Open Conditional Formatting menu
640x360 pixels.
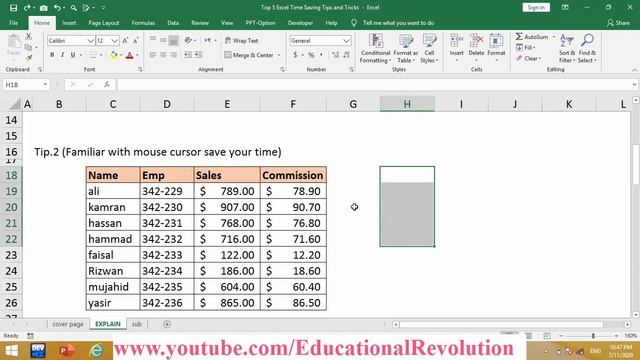point(376,48)
